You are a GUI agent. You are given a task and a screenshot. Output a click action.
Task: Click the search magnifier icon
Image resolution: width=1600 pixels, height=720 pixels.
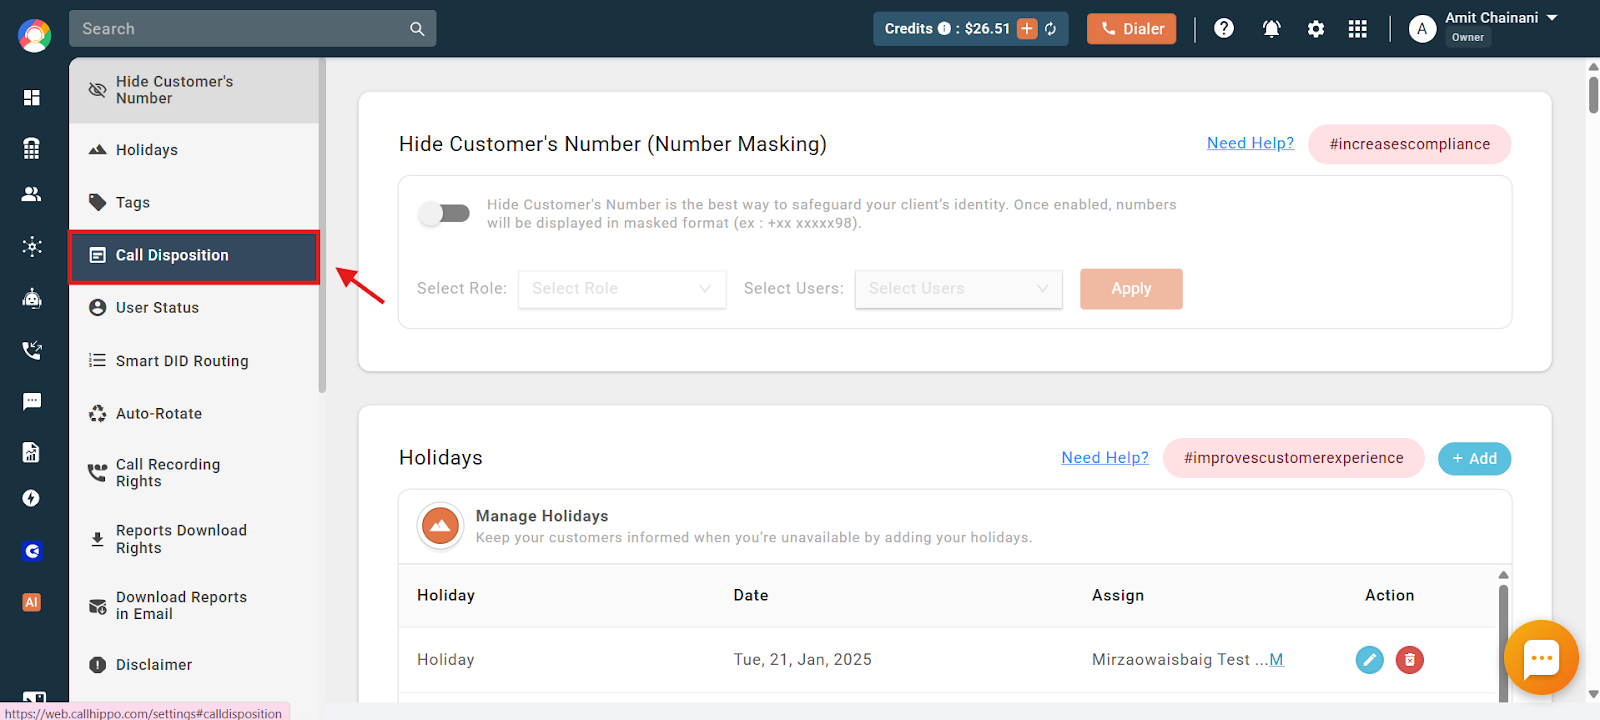pos(417,29)
